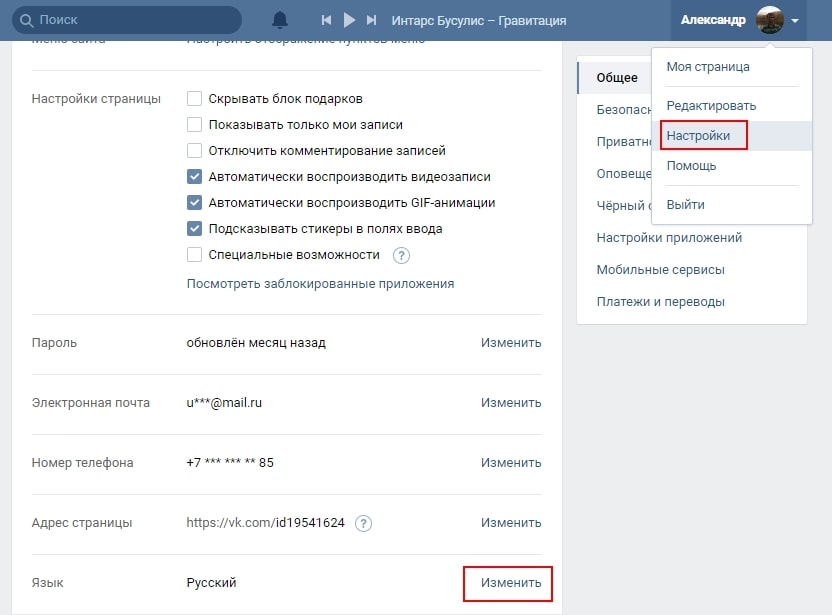Click Изменить next to Пароль
The width and height of the screenshot is (832, 615).
(510, 343)
